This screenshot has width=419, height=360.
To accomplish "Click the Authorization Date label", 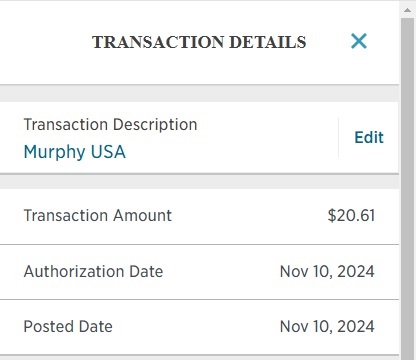I will pos(93,271).
